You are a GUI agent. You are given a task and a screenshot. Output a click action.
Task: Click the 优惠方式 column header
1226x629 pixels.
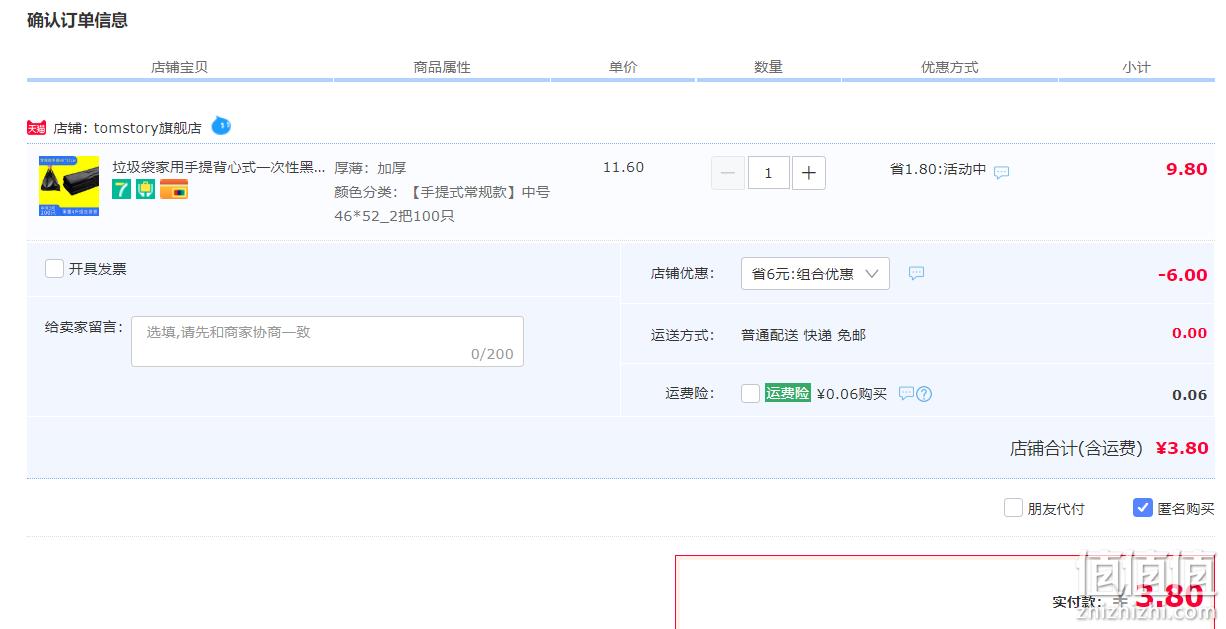pos(950,67)
